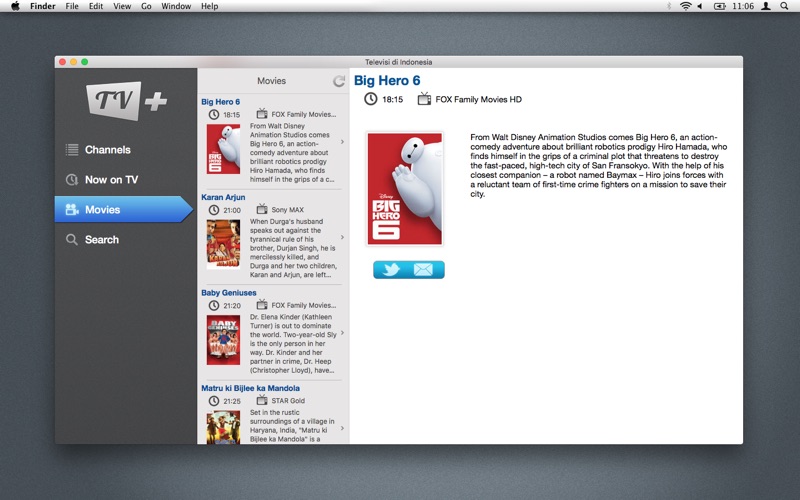Viewport: 800px width, 500px height.
Task: Open the Go menu
Action: [146, 6]
